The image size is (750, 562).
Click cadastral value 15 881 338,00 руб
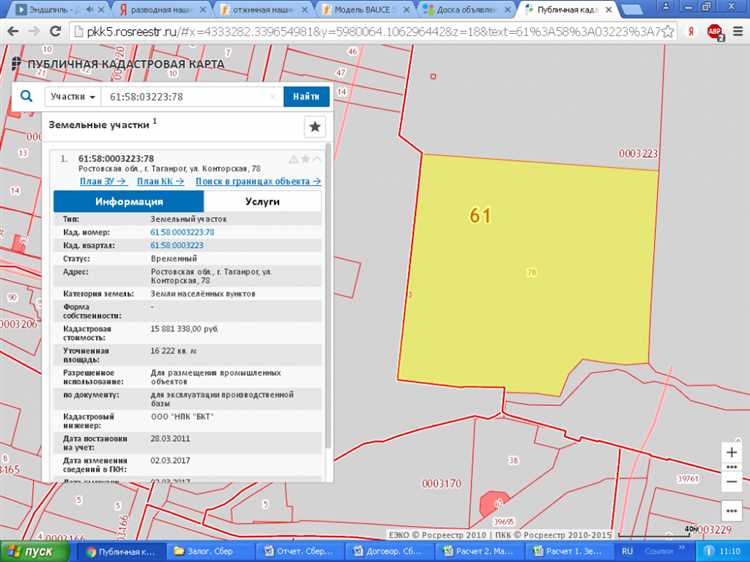[184, 329]
